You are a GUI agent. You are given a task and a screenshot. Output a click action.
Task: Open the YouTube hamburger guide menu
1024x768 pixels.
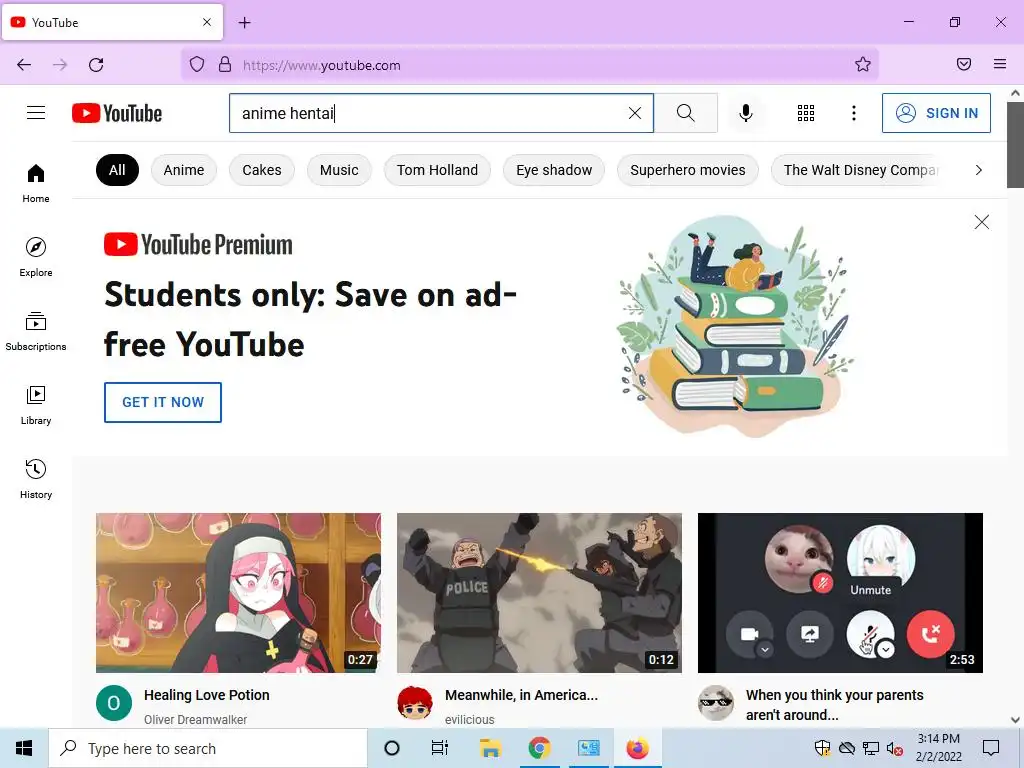36,113
